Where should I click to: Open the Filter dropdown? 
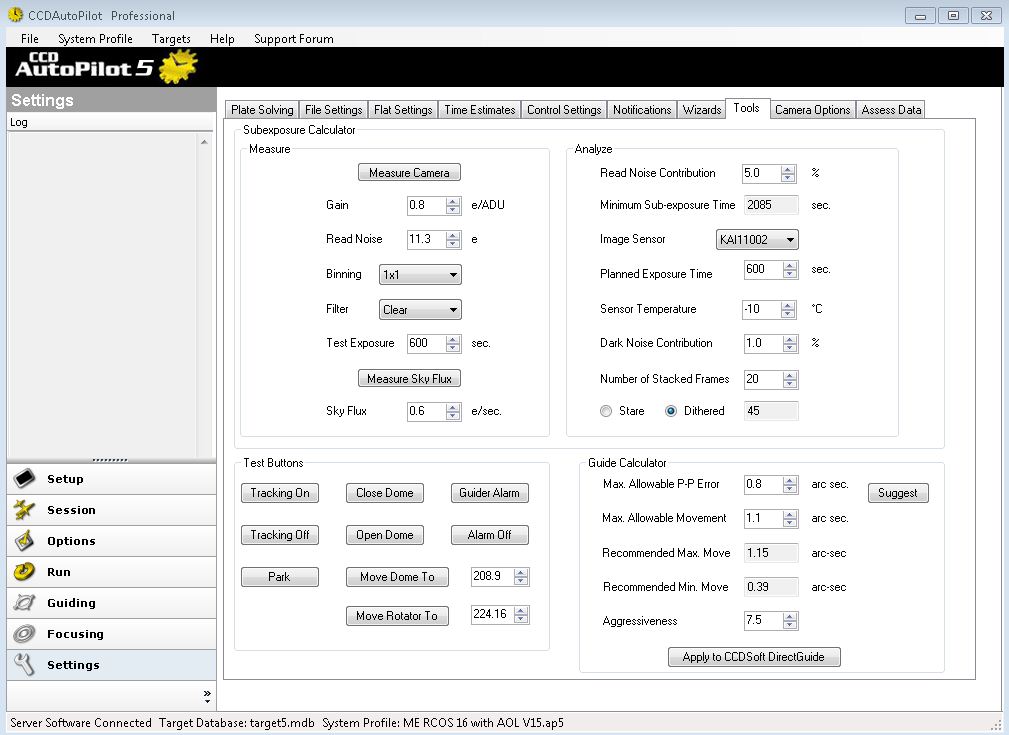pyautogui.click(x=420, y=310)
